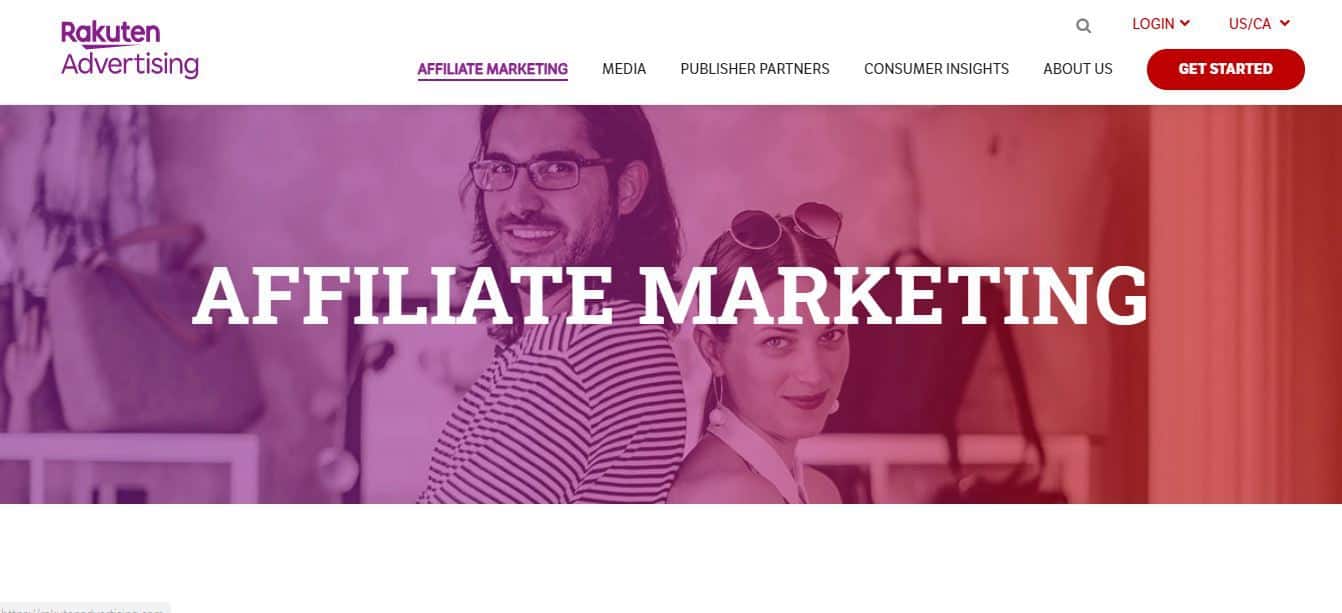Visit the ABOUT US page
Viewport: 1342px width, 613px height.
pyautogui.click(x=1078, y=69)
